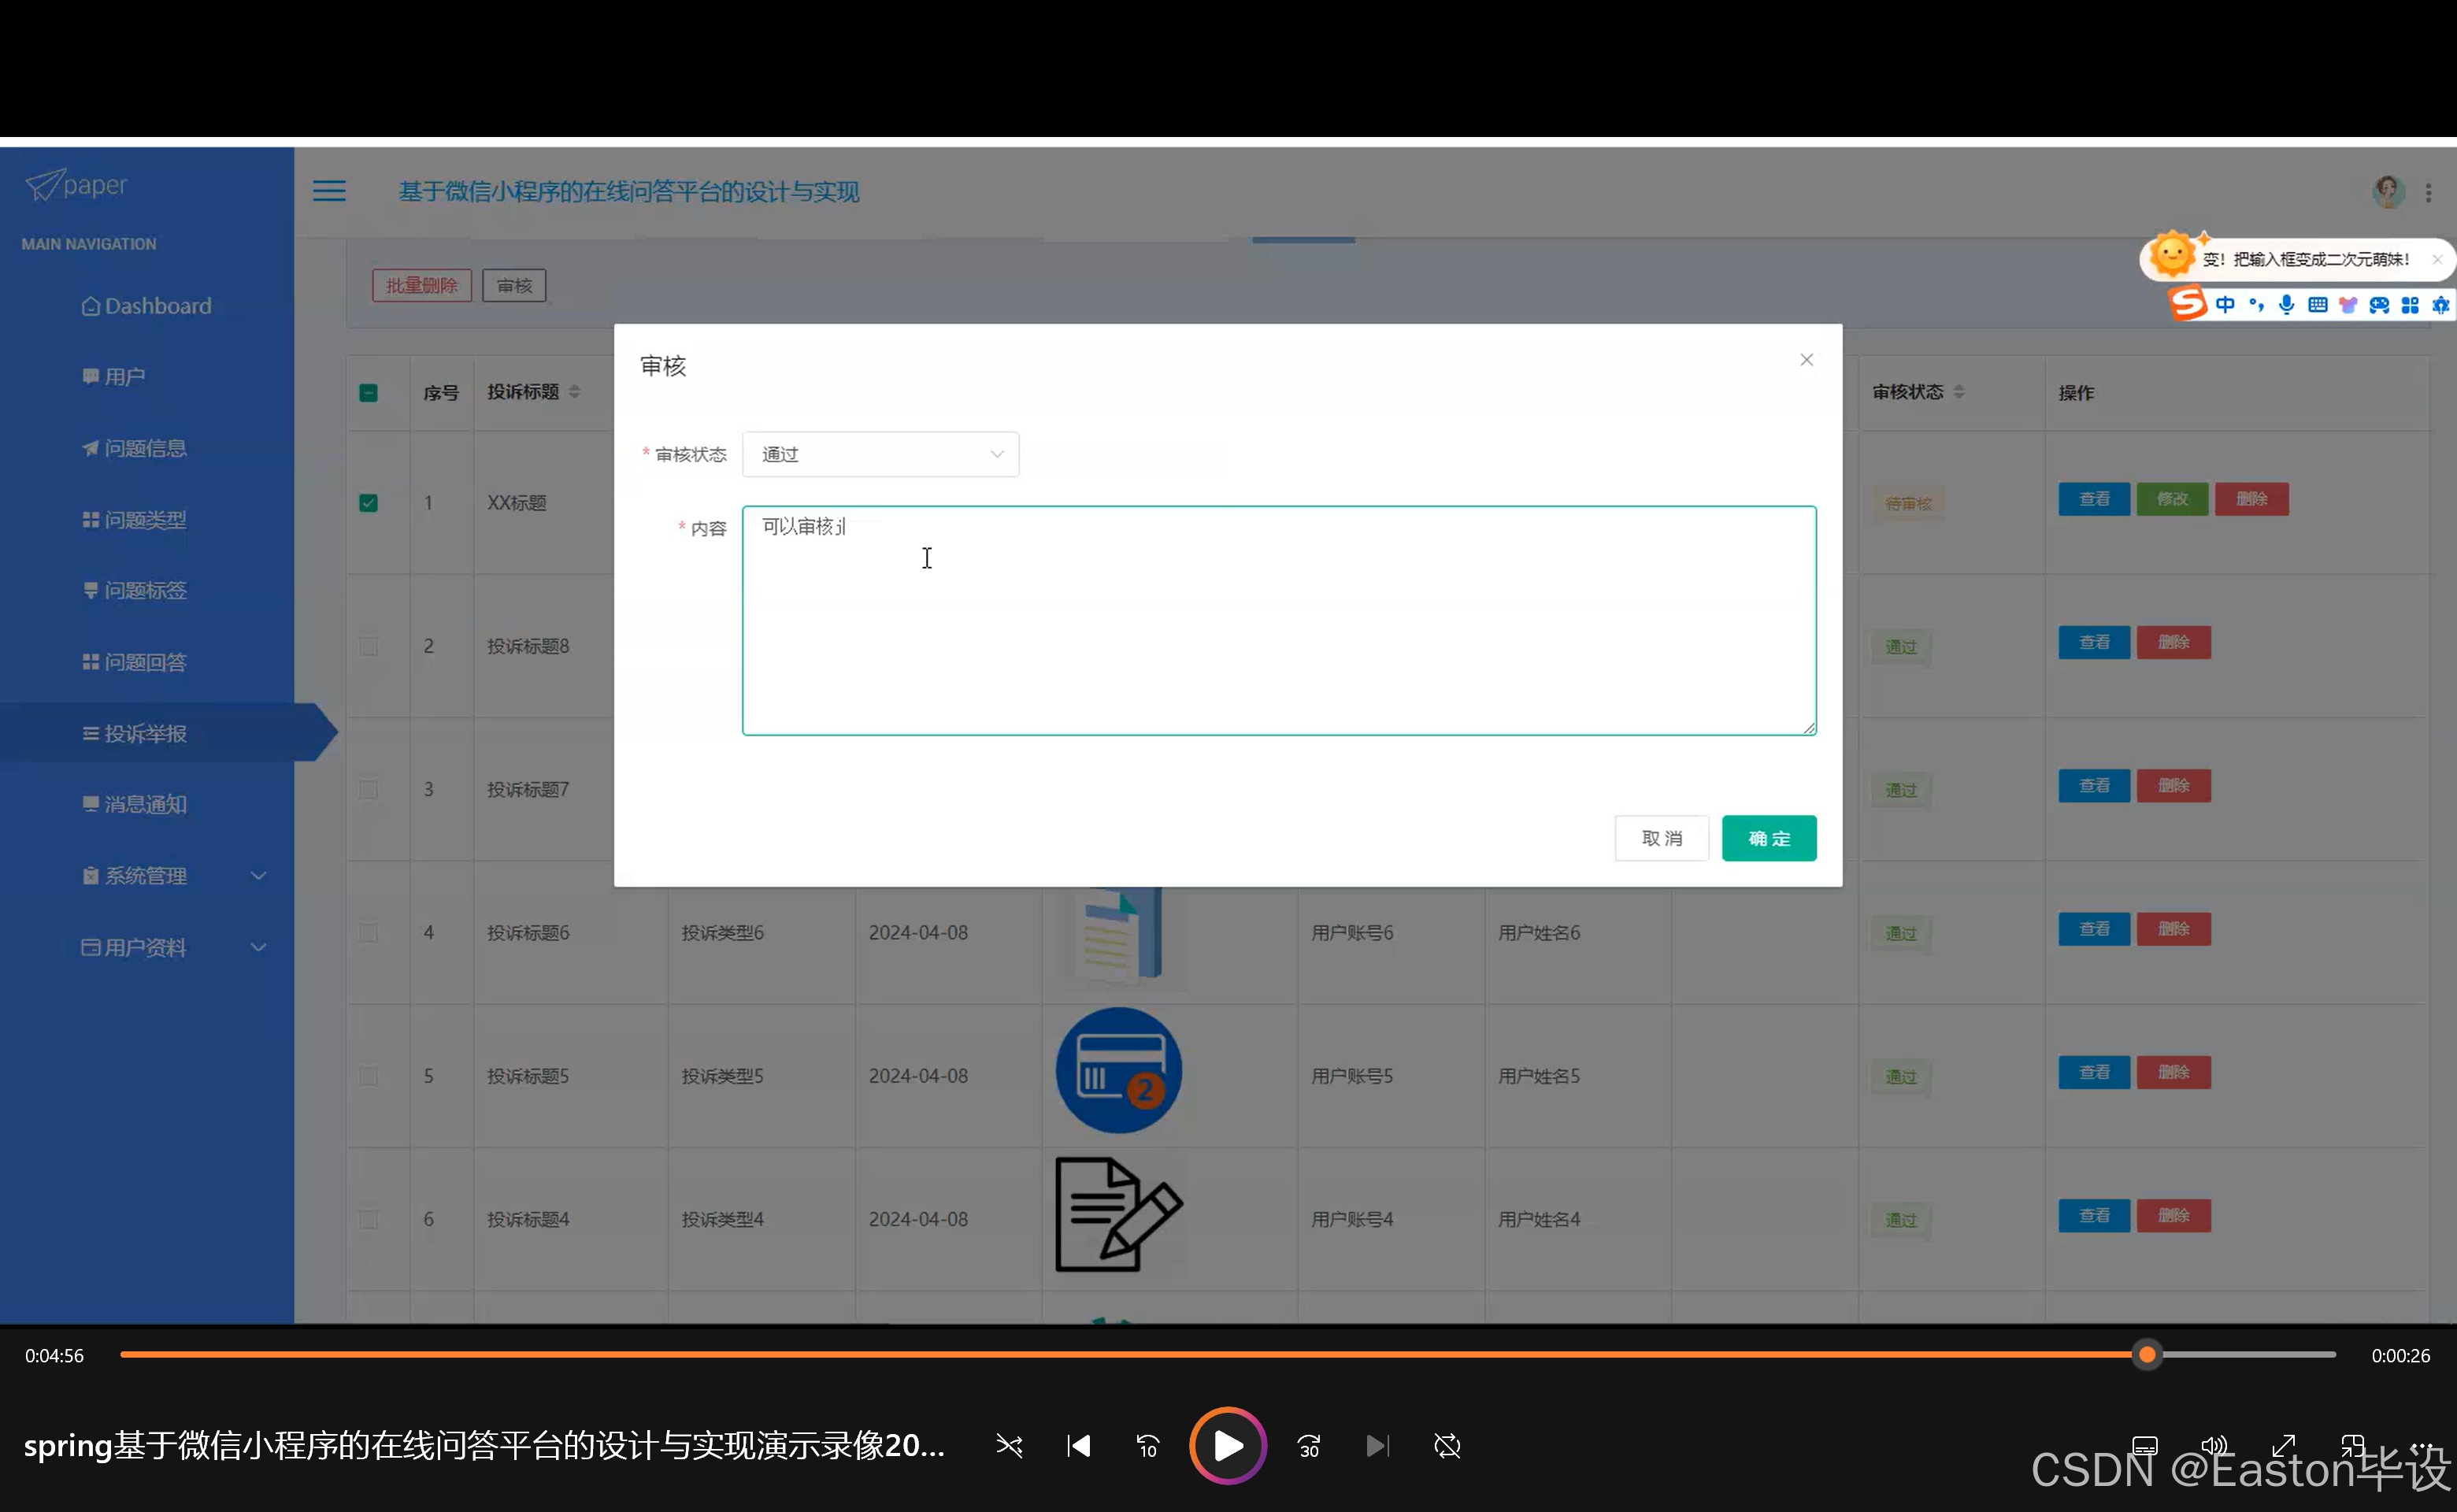Toggle shuffle playback icon
The width and height of the screenshot is (2457, 1512).
pyautogui.click(x=1009, y=1446)
